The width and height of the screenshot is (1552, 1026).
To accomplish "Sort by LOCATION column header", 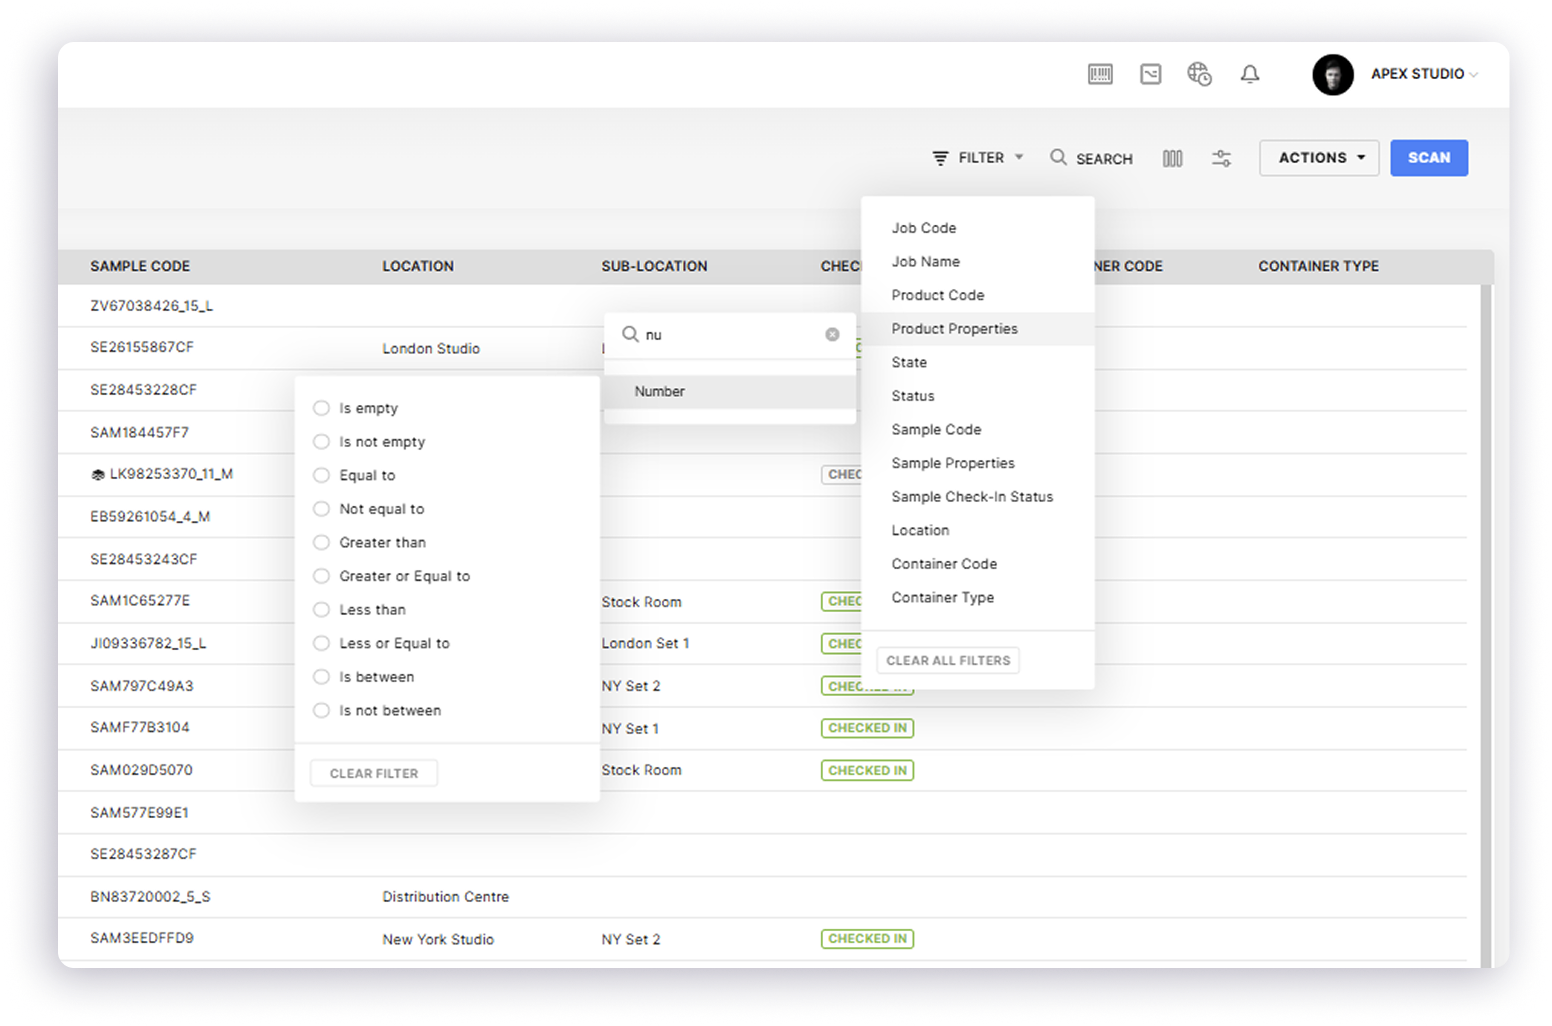I will pyautogui.click(x=418, y=266).
